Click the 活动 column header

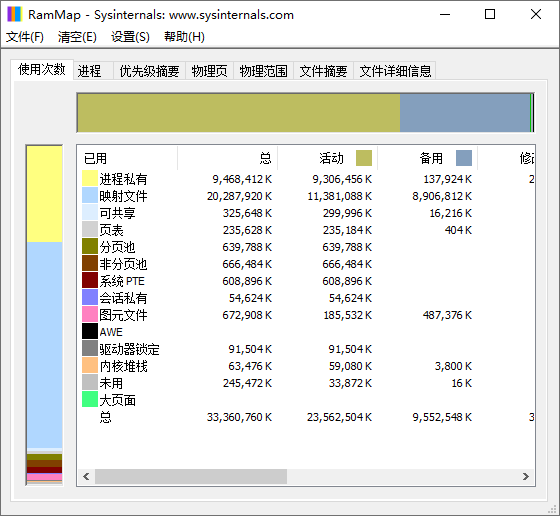(328, 158)
